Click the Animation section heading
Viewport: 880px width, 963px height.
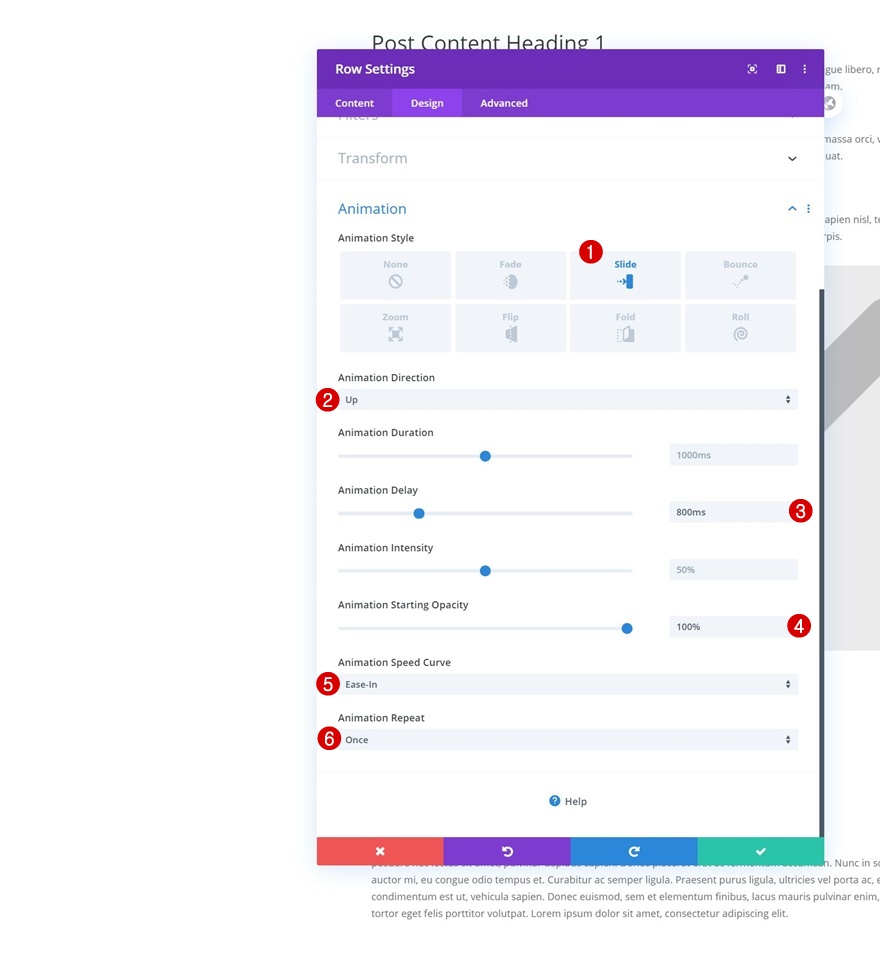click(372, 209)
